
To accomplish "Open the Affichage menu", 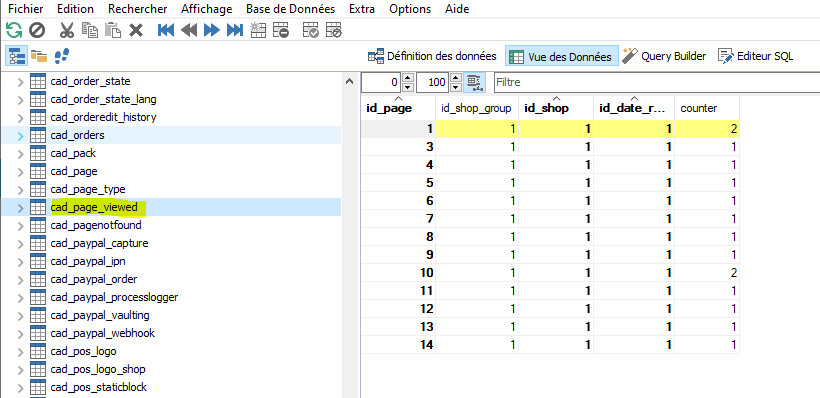I will point(207,9).
